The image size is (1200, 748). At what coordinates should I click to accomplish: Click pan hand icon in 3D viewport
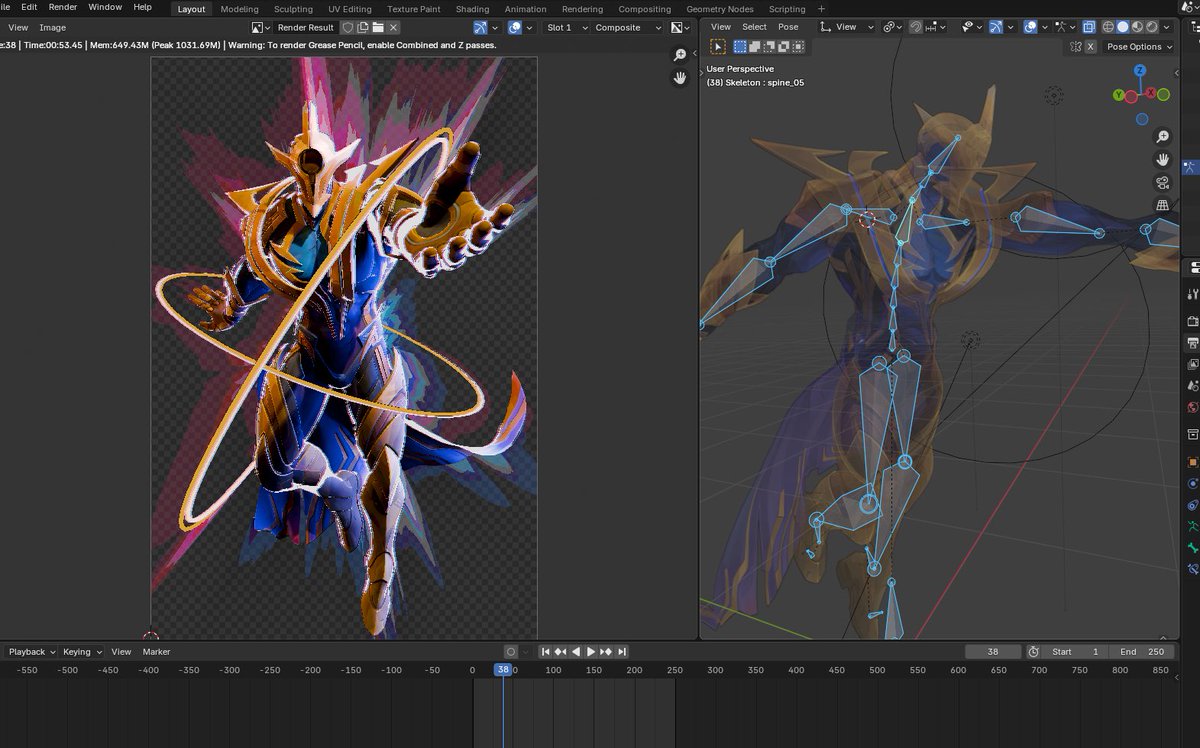(x=1162, y=159)
